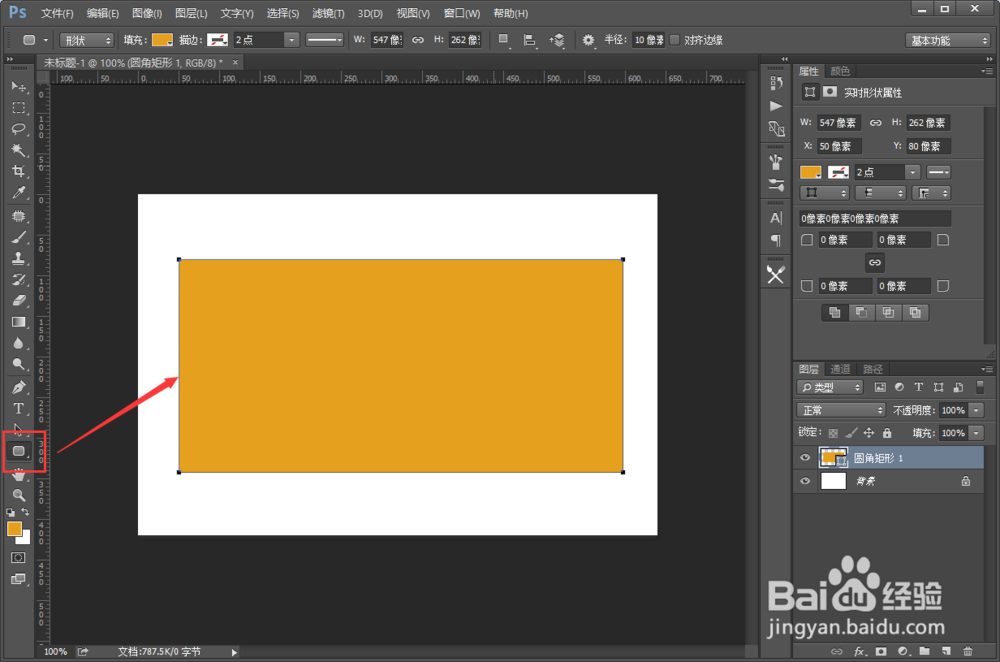1000x662 pixels.
Task: Open the opacity slider dropdown arrow
Action: coord(976,410)
